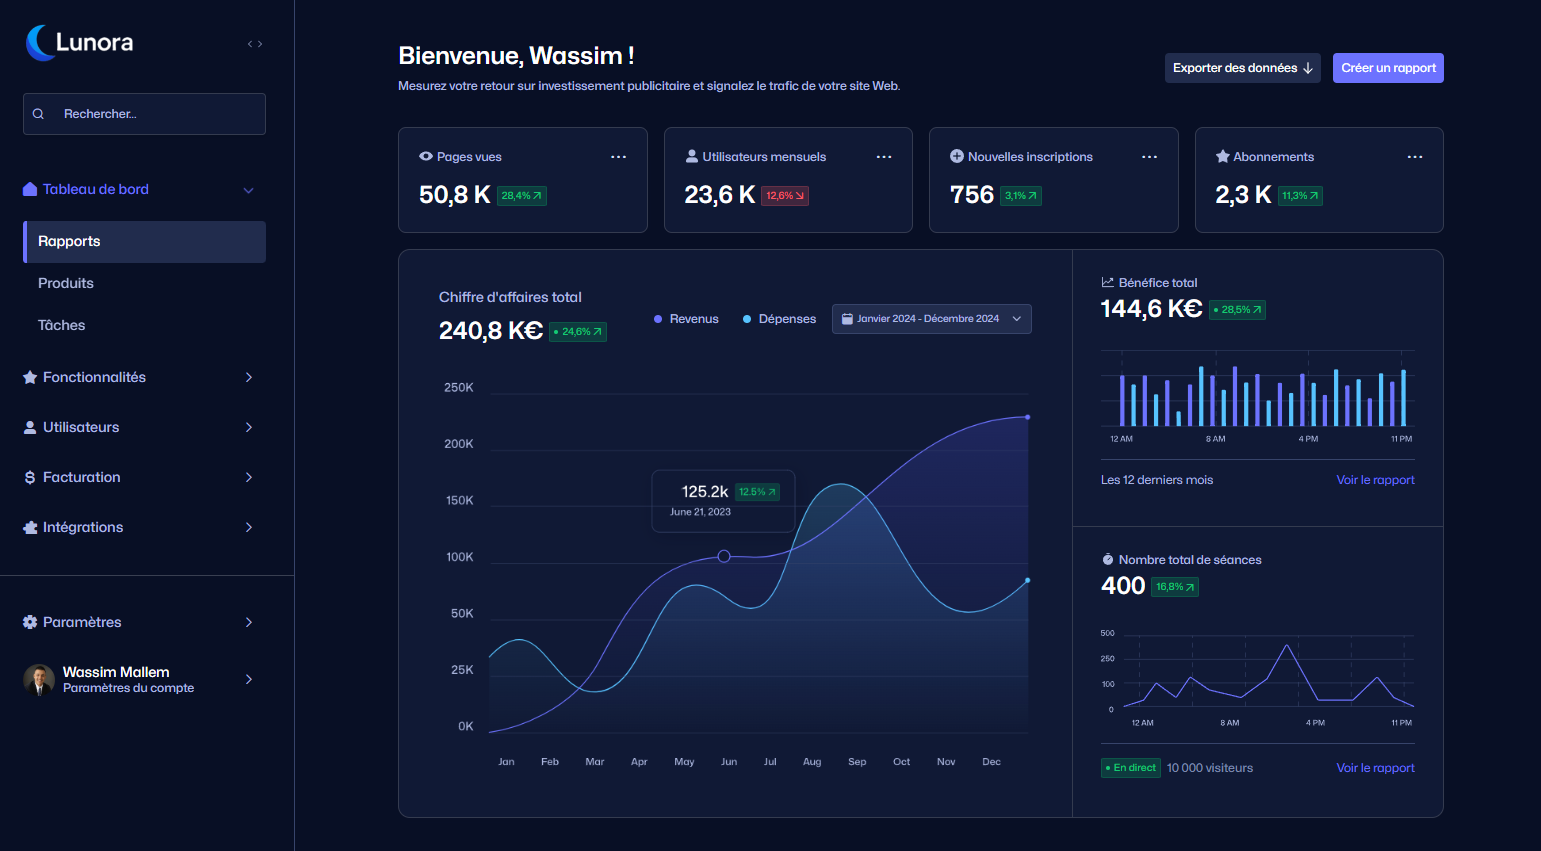Click the data point marker on revenue chart

click(x=724, y=556)
